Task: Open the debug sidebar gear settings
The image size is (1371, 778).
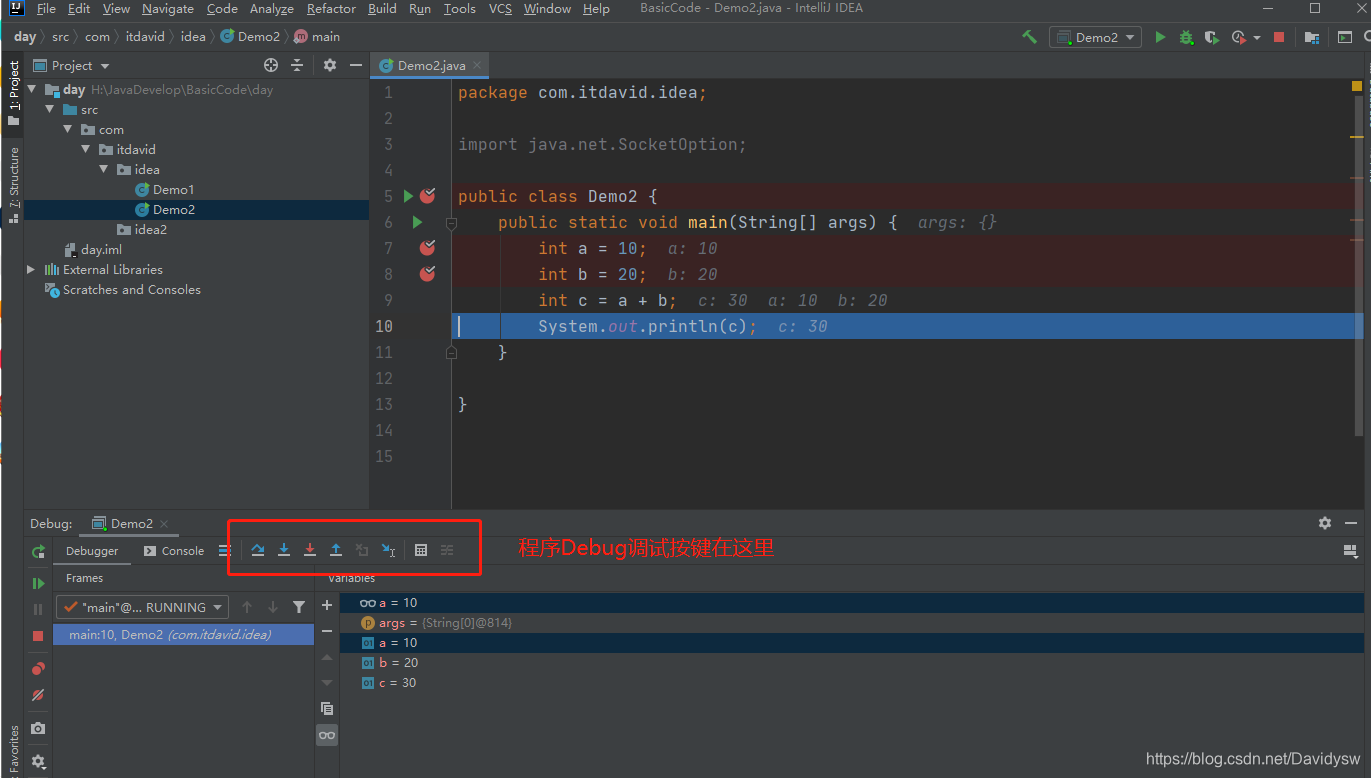Action: click(38, 761)
